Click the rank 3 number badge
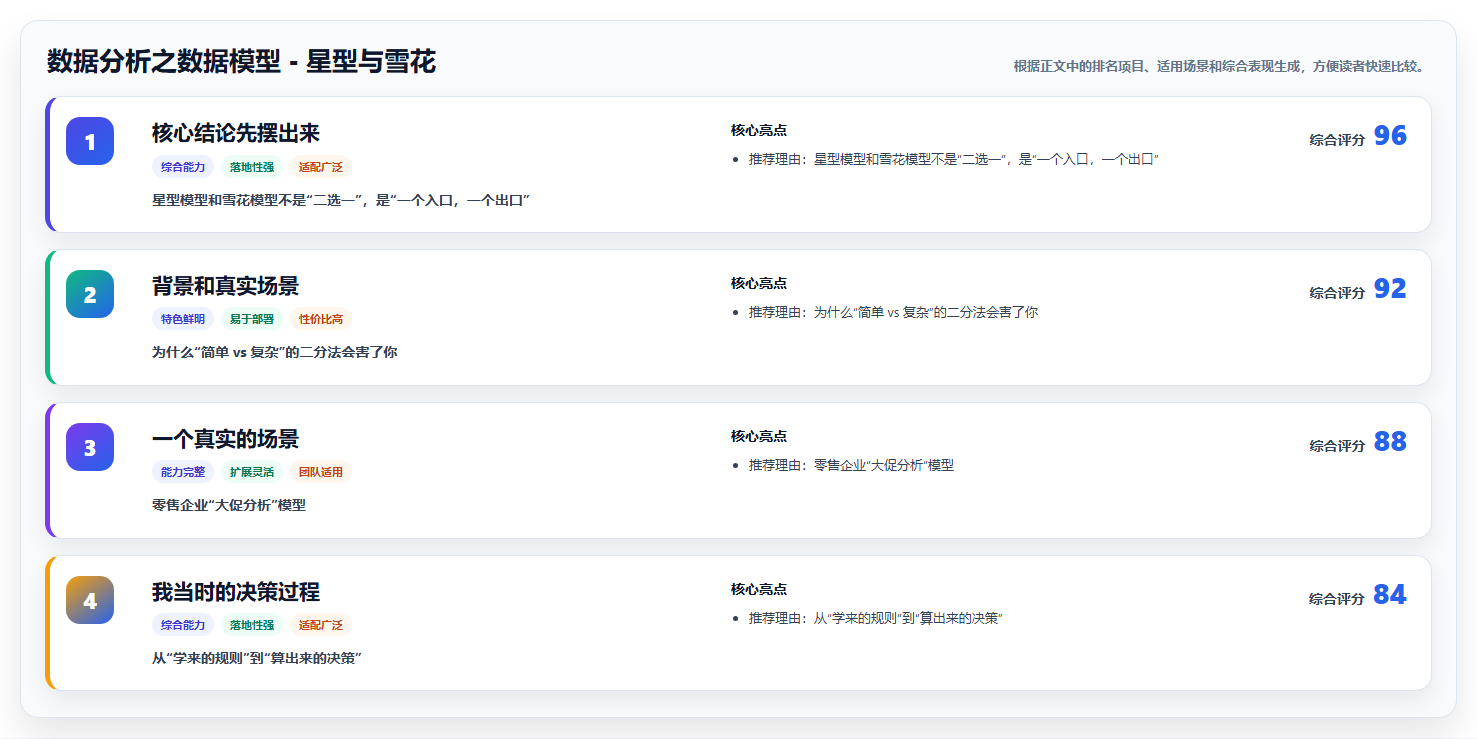Screen dimensions: 1477x739 [90, 447]
